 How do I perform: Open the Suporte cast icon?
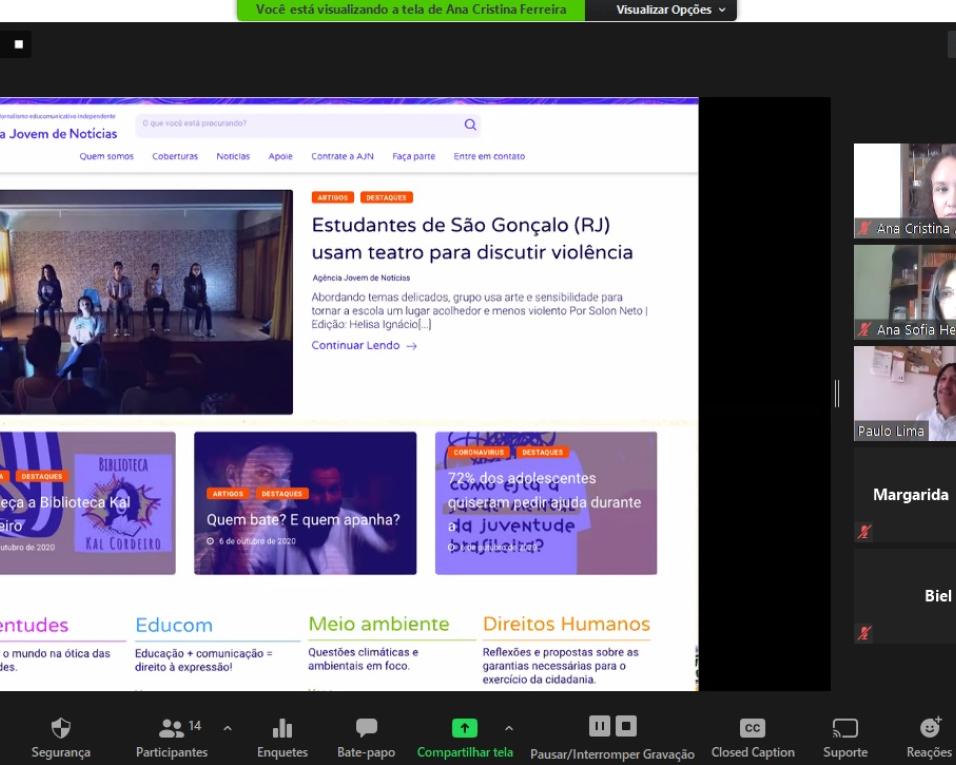pyautogui.click(x=845, y=728)
